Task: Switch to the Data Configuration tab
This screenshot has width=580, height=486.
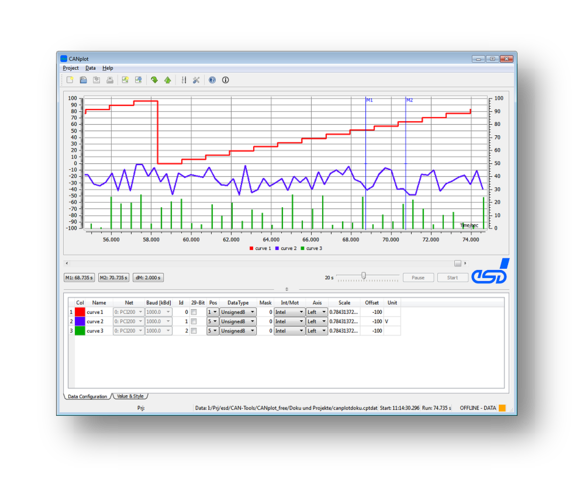Action: [x=88, y=396]
